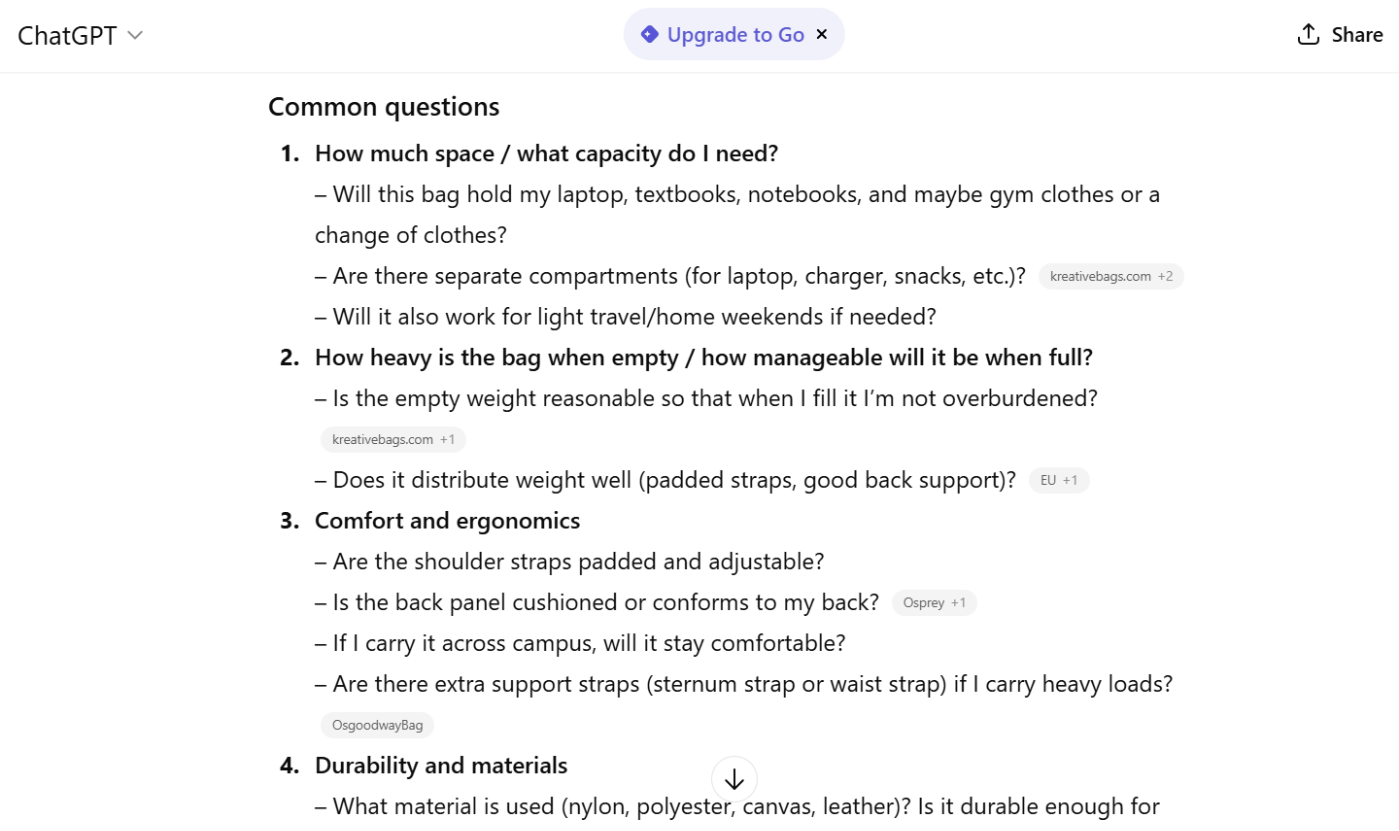Click the blue diamond upgrade sparkle icon
Image resolution: width=1399 pixels, height=831 pixels.
pyautogui.click(x=651, y=33)
